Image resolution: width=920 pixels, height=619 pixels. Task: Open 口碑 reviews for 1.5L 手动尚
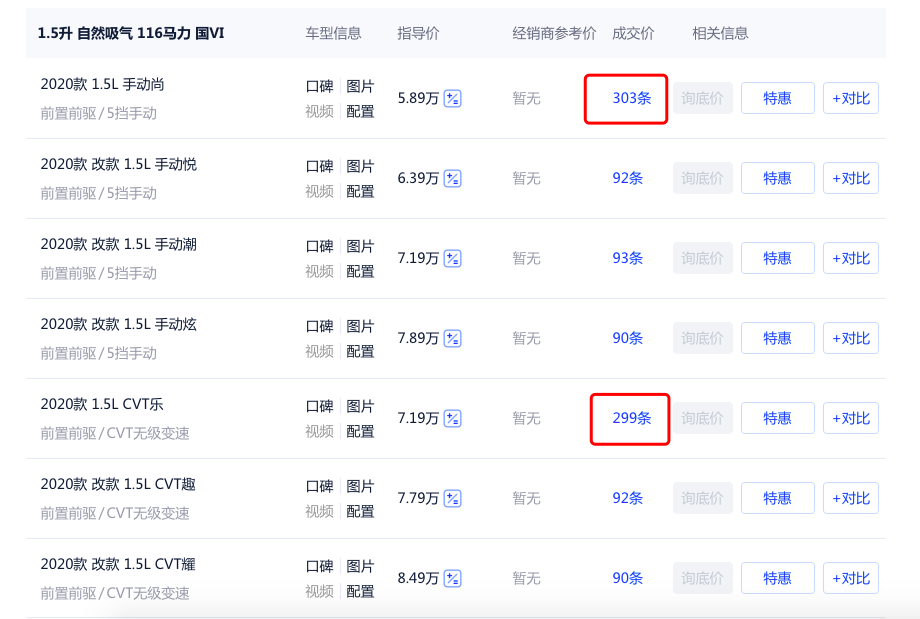[320, 86]
